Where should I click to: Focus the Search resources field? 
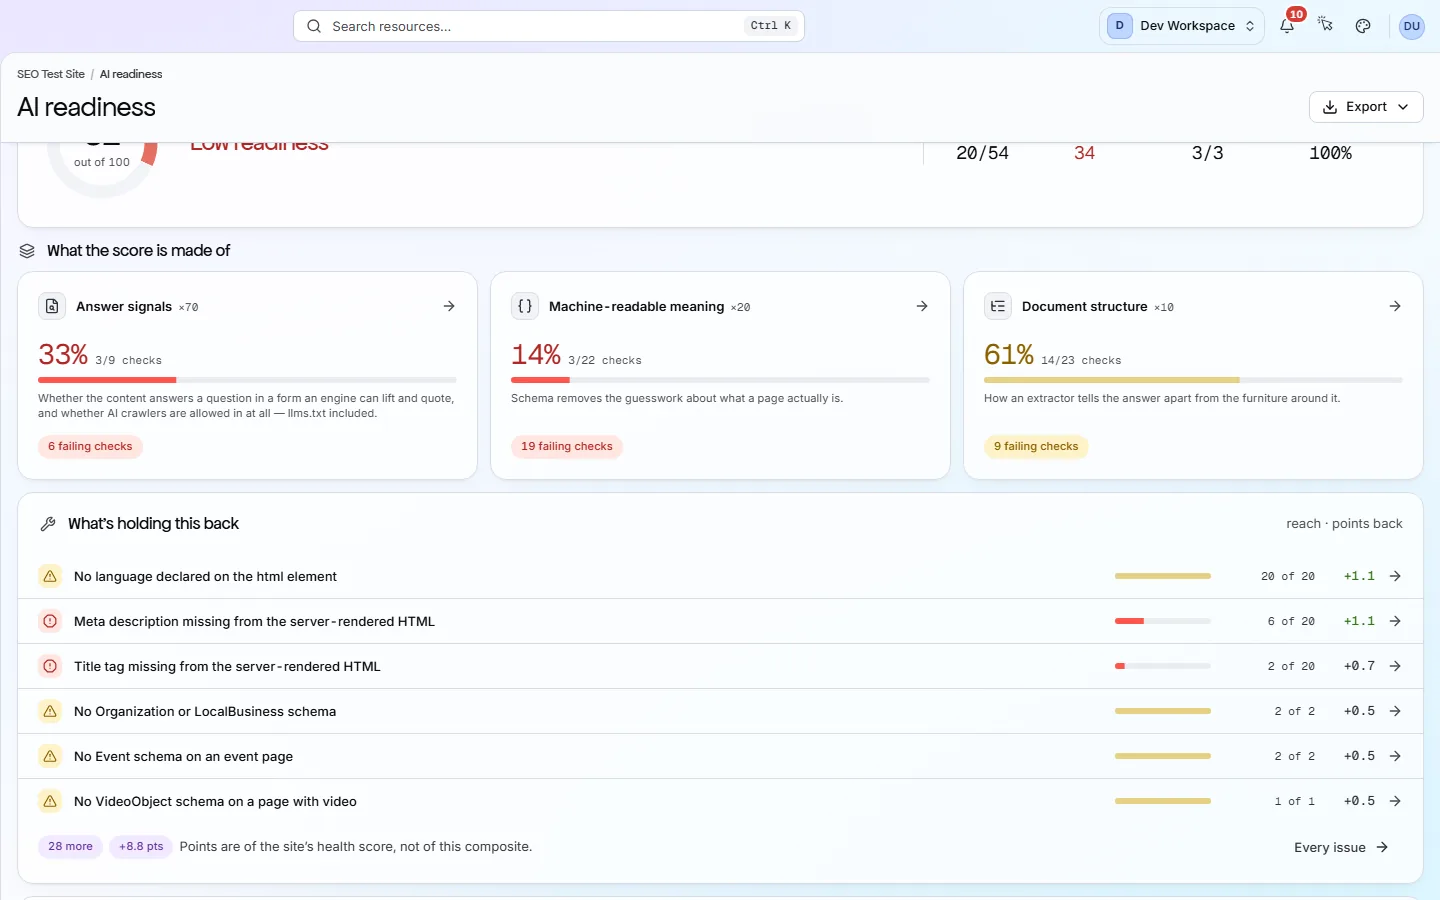[x=549, y=26]
